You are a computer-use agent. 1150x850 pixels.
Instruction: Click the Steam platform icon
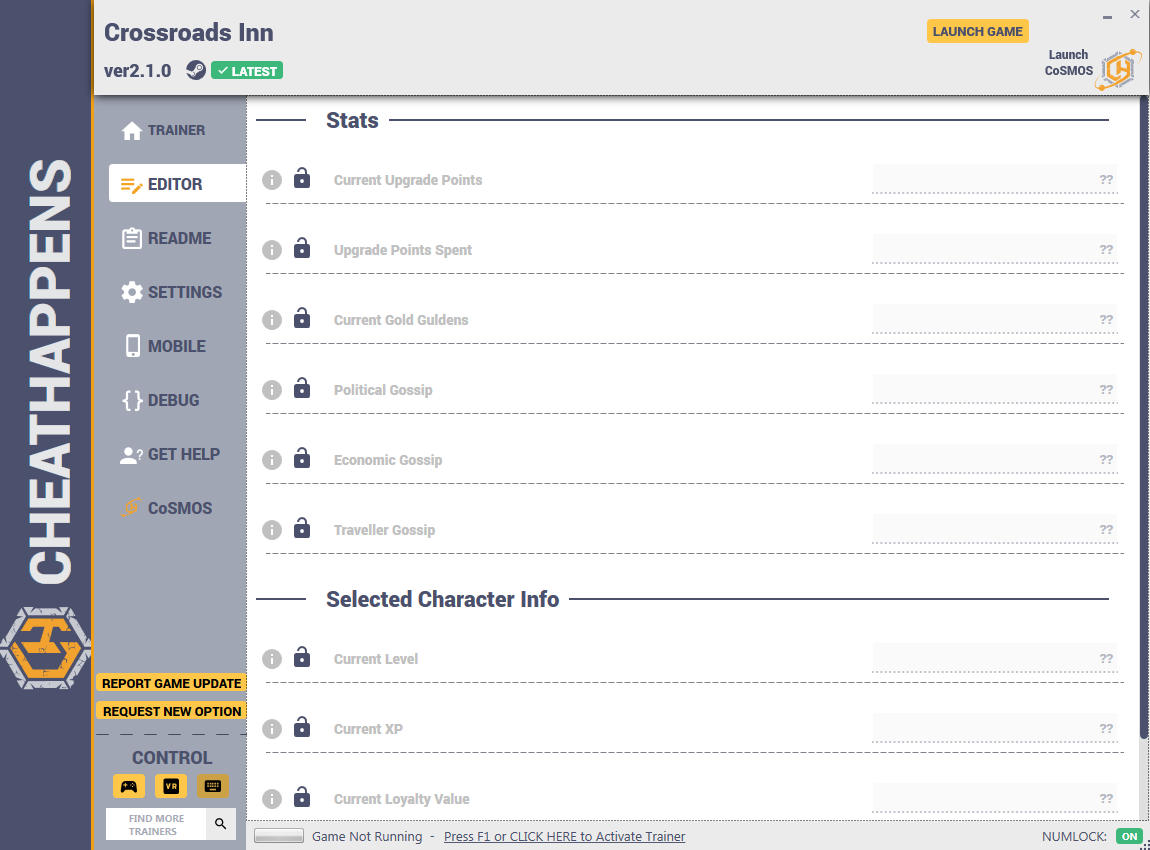196,70
